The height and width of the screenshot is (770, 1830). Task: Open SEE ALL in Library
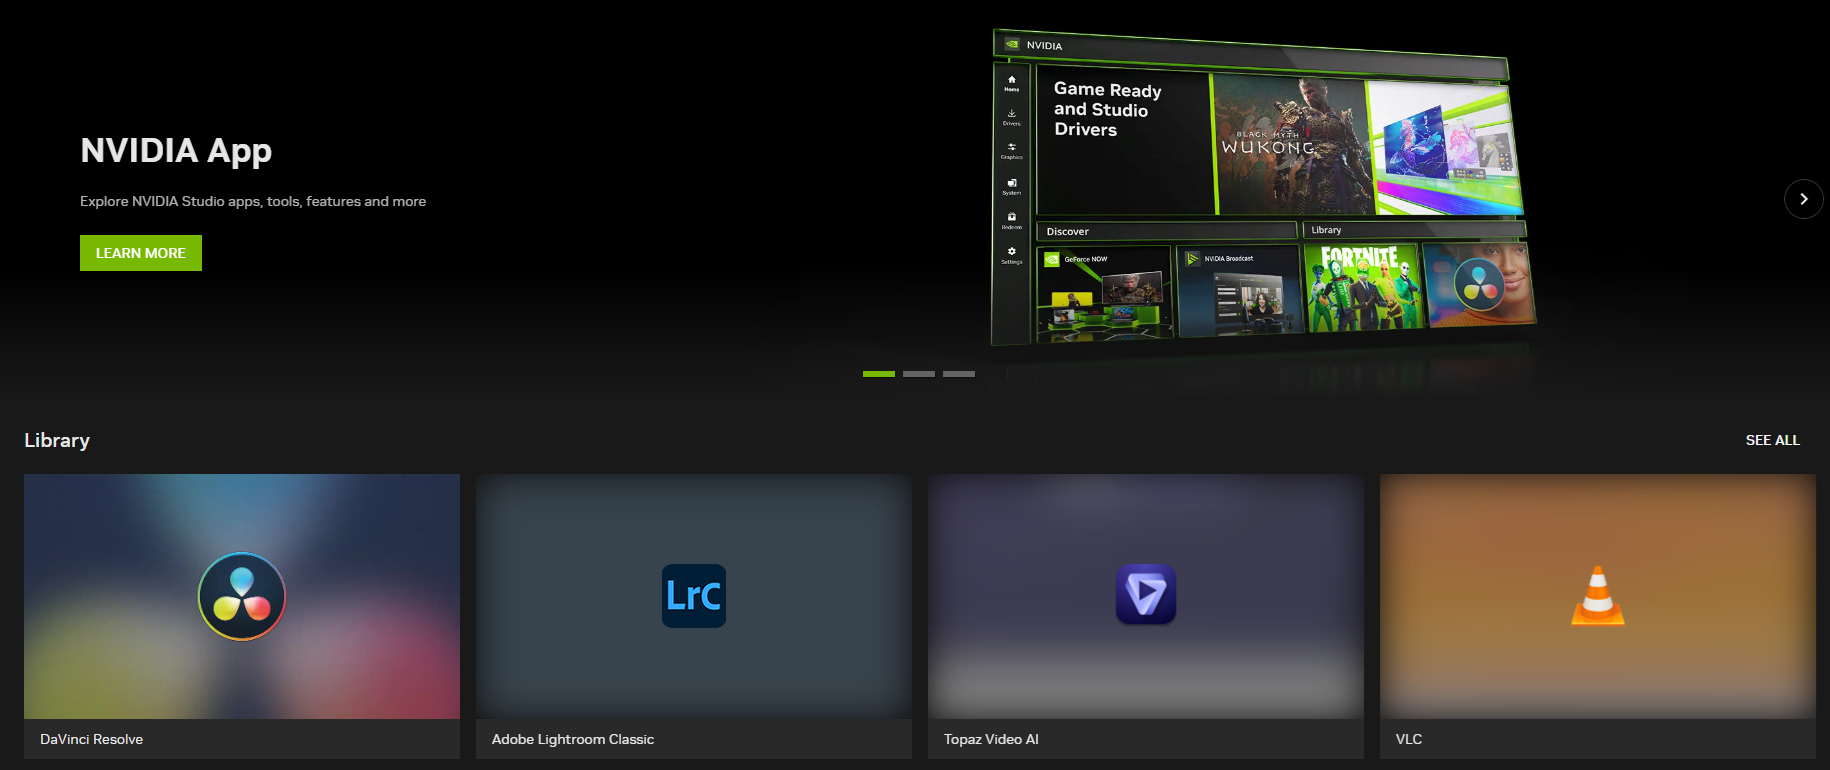pyautogui.click(x=1772, y=440)
